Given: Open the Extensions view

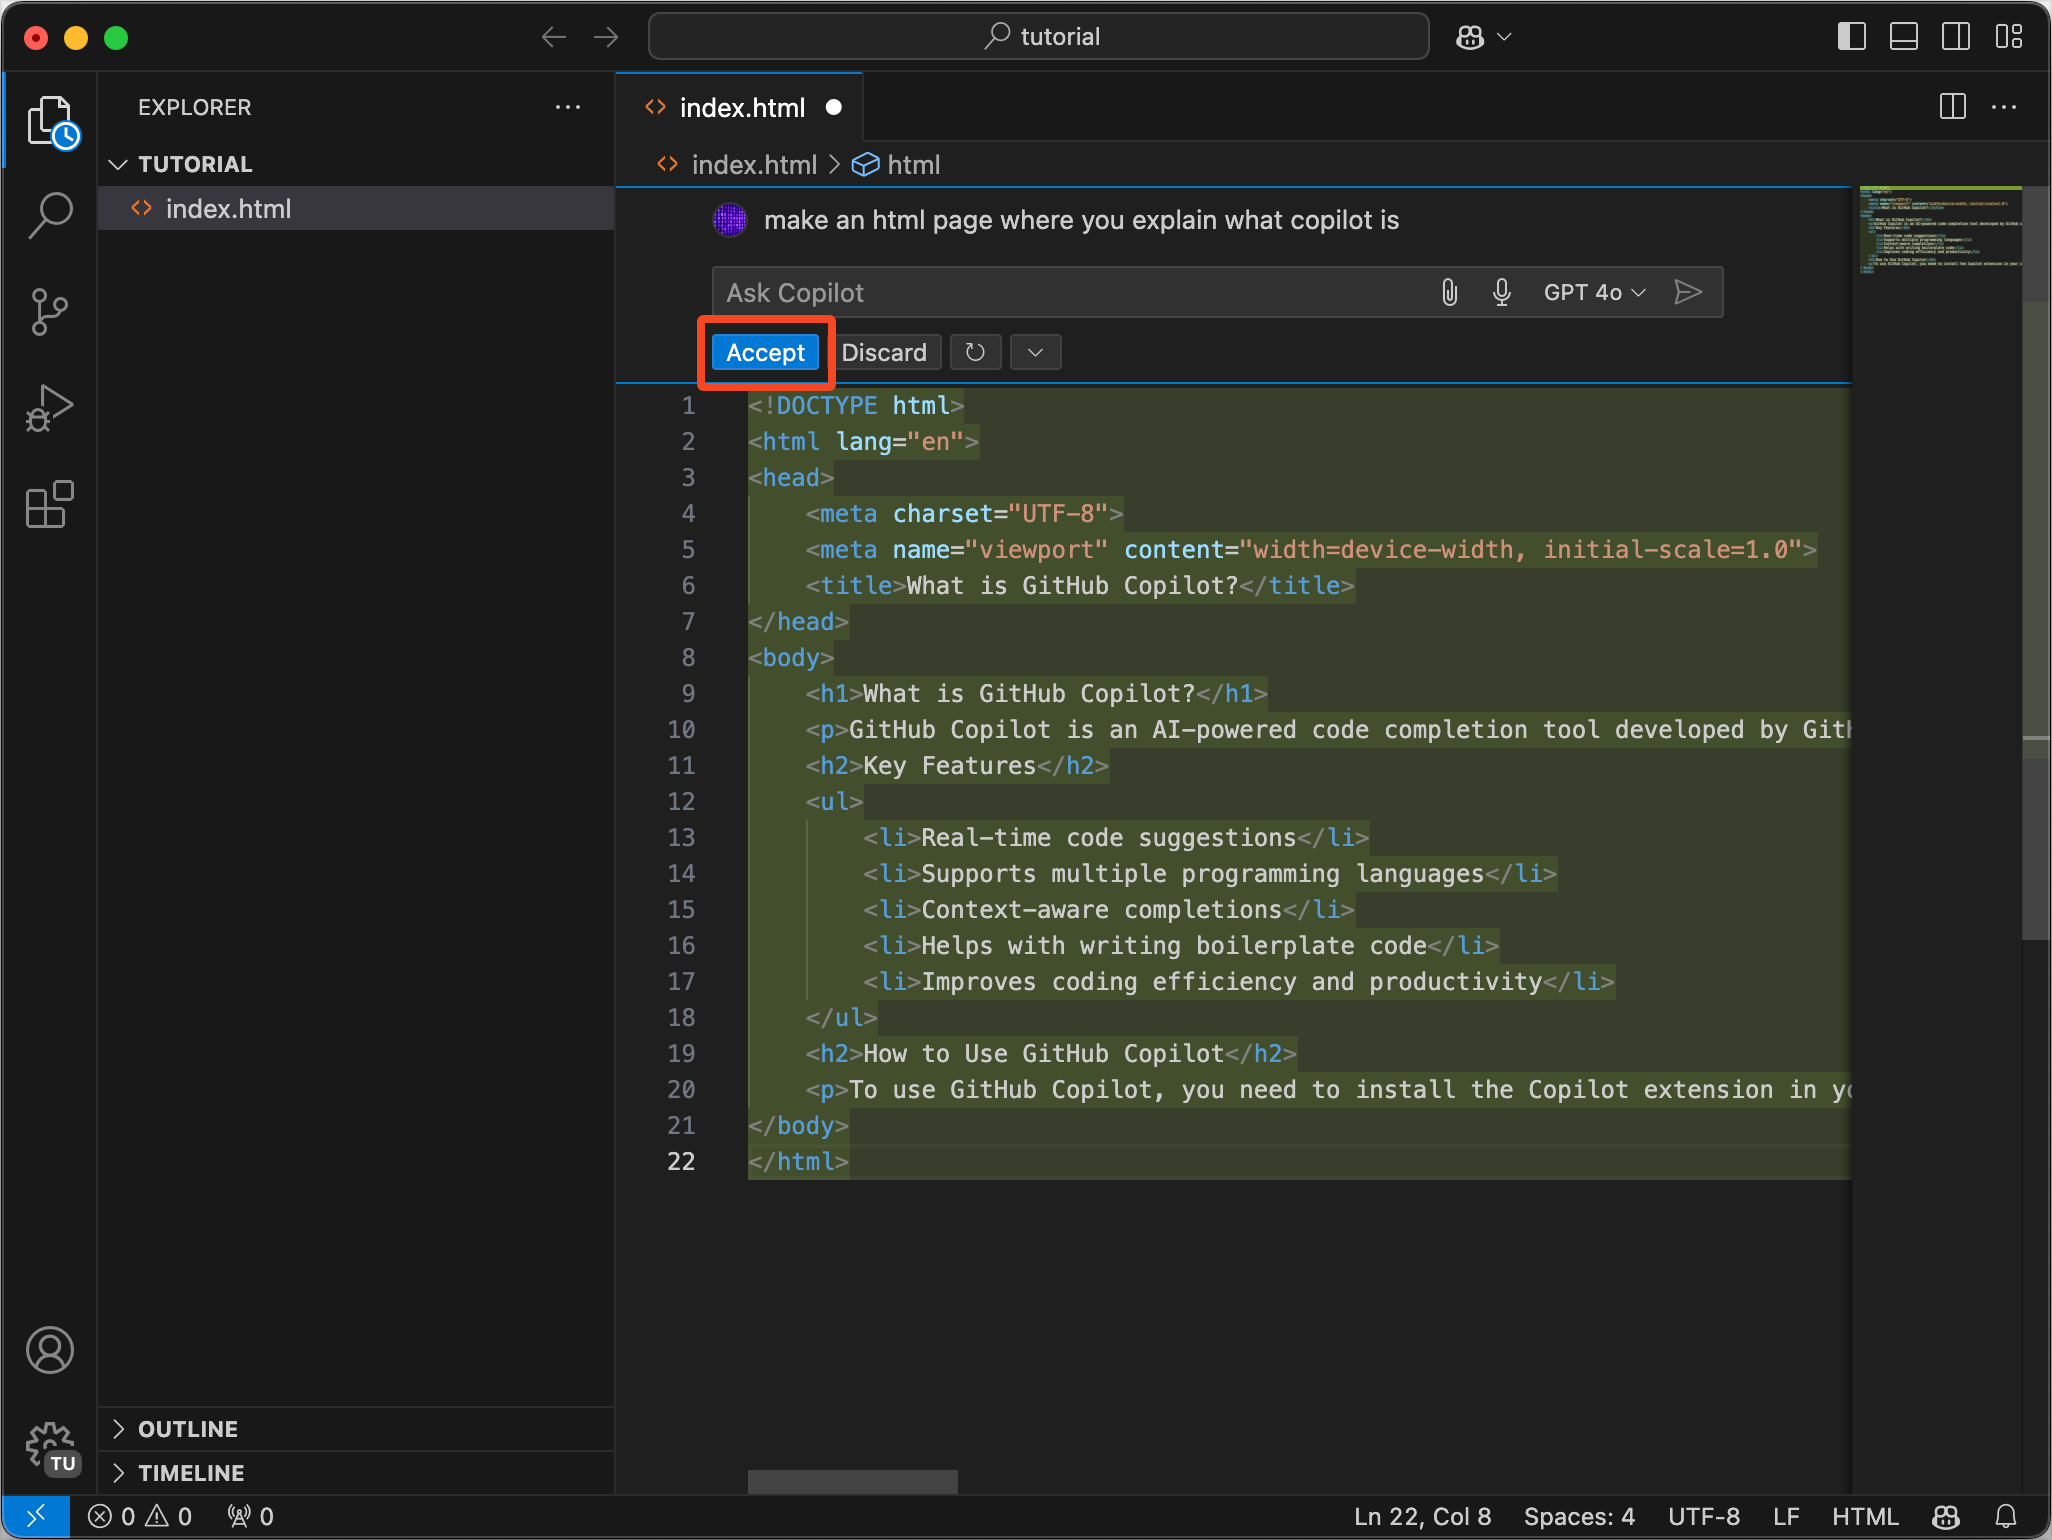Looking at the screenshot, I should coord(50,505).
